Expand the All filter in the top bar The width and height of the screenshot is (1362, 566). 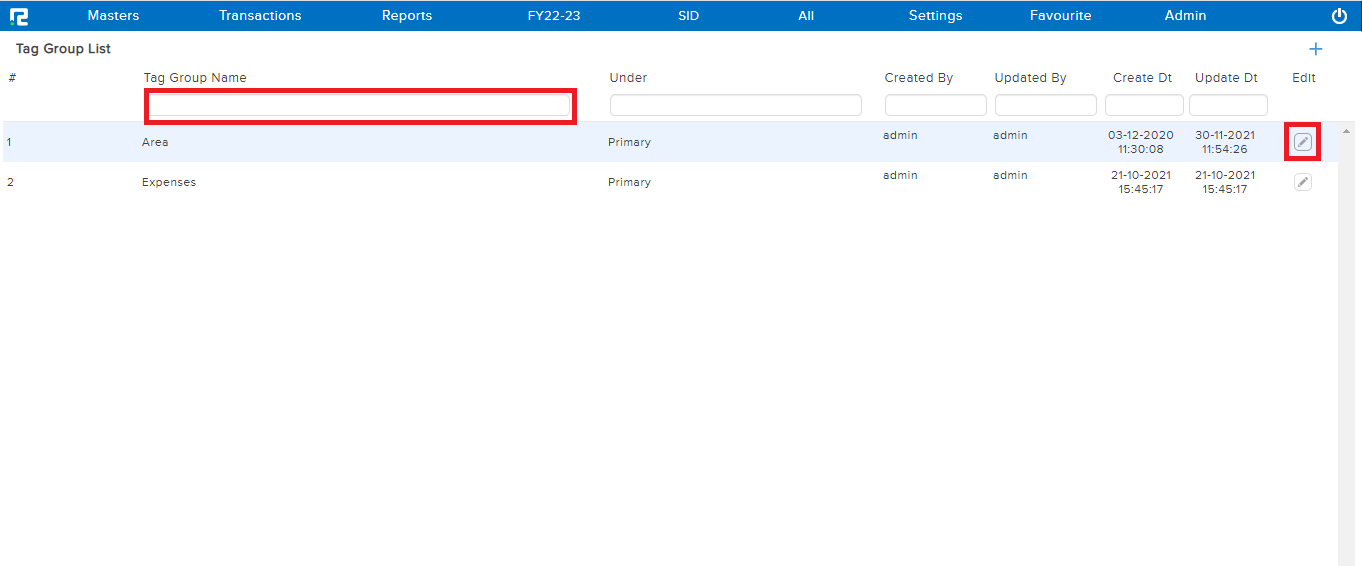[x=806, y=16]
